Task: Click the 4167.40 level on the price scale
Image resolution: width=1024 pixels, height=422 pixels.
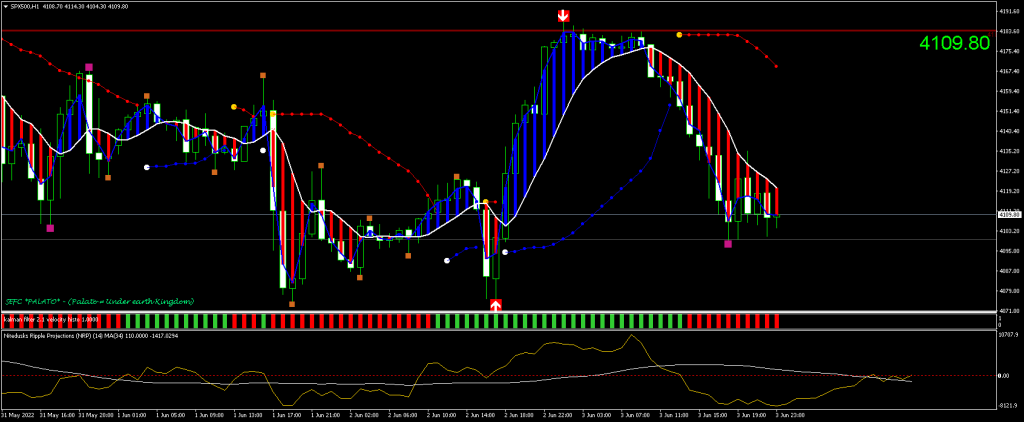Action: click(x=1008, y=71)
